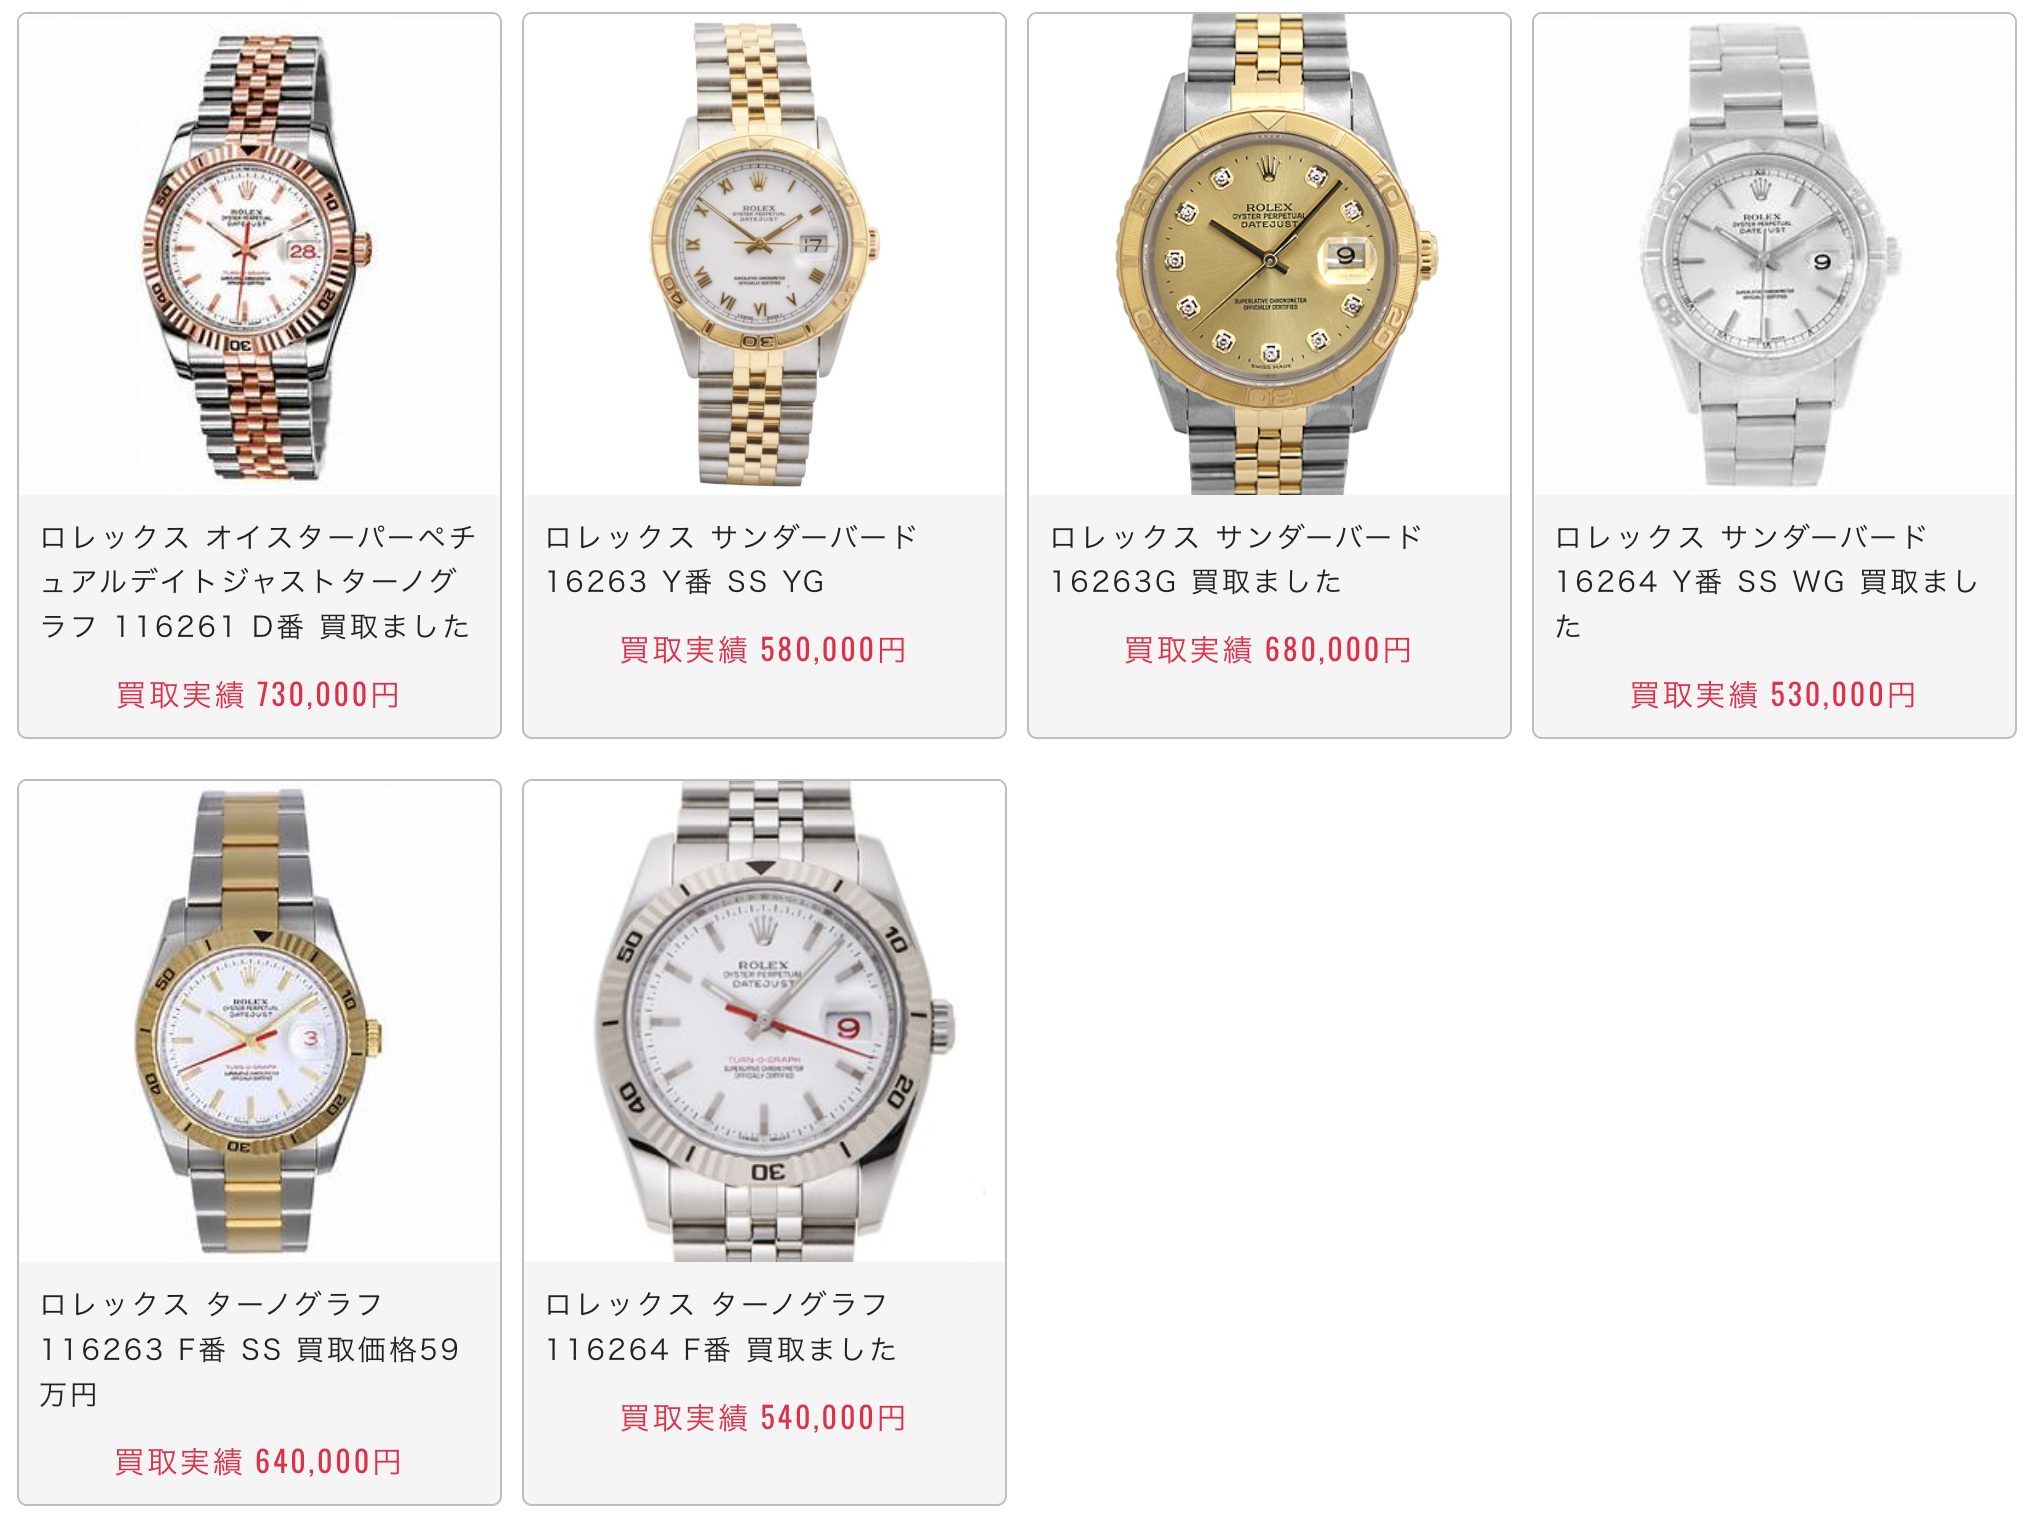Click the ターノグラフ 116263 F番 SS title
2044x1520 pixels.
click(x=249, y=1348)
